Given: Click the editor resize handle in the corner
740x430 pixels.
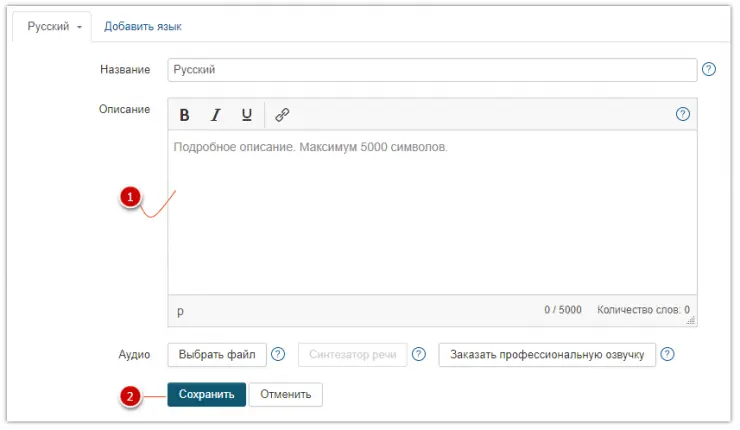Looking at the screenshot, I should point(691,320).
